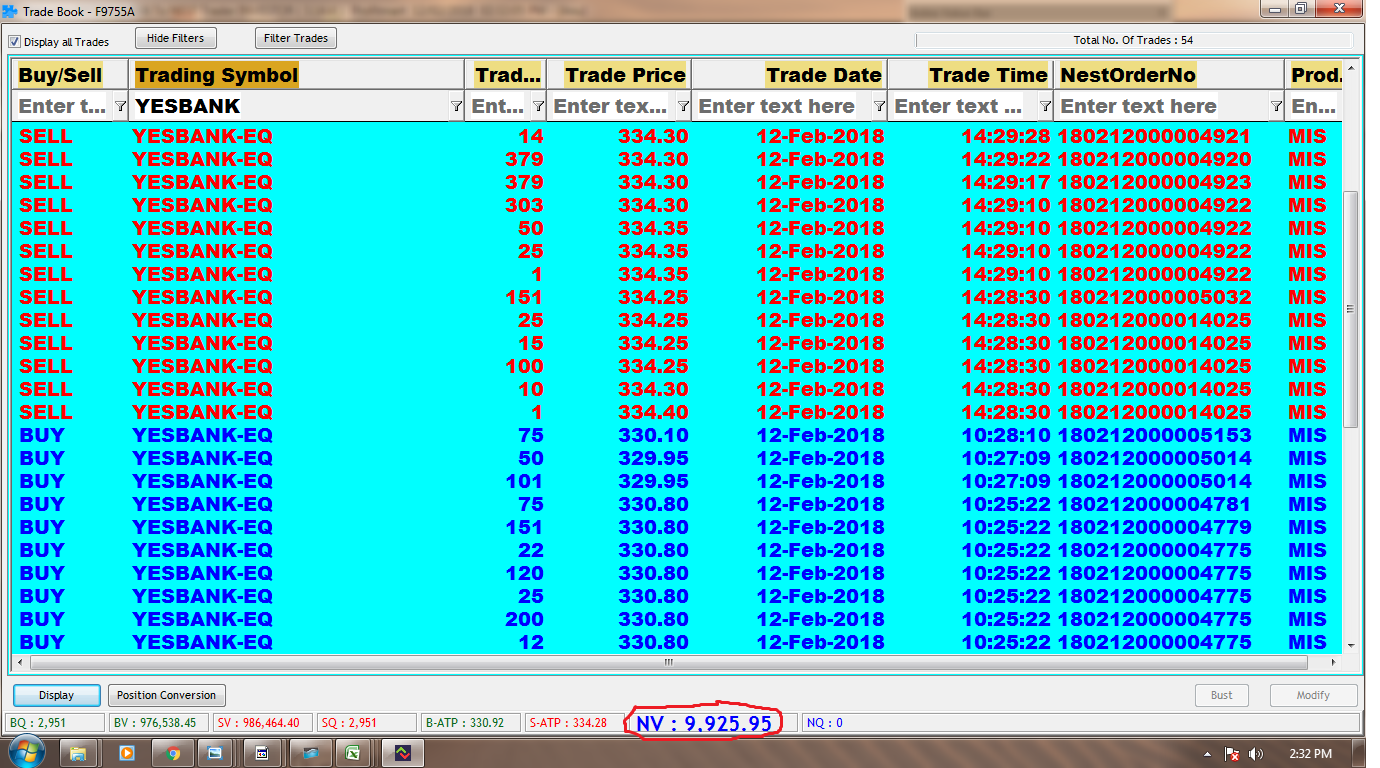Click the Filter Trades button
Viewport: 1380px width, 768px height.
(x=296, y=39)
